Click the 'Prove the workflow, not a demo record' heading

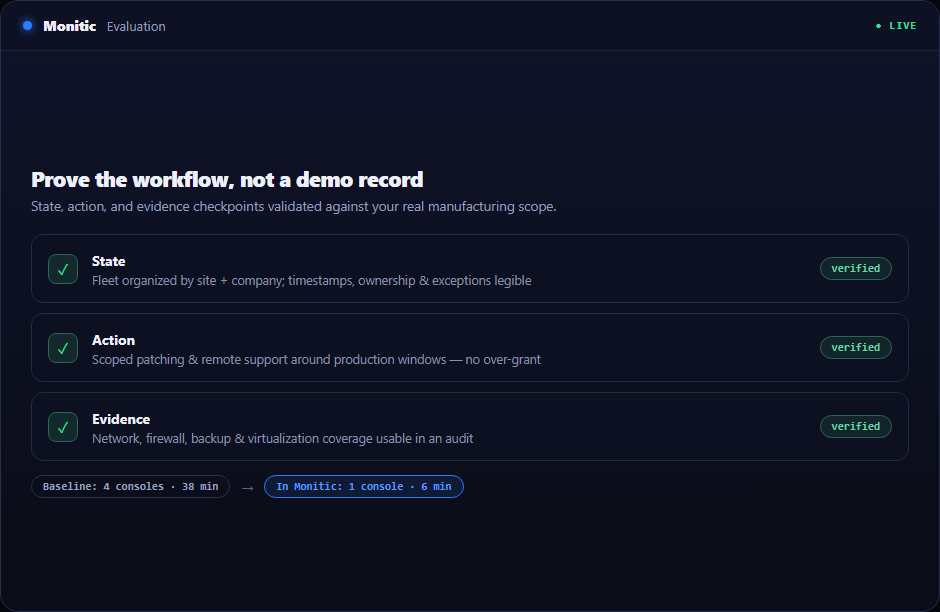(227, 180)
